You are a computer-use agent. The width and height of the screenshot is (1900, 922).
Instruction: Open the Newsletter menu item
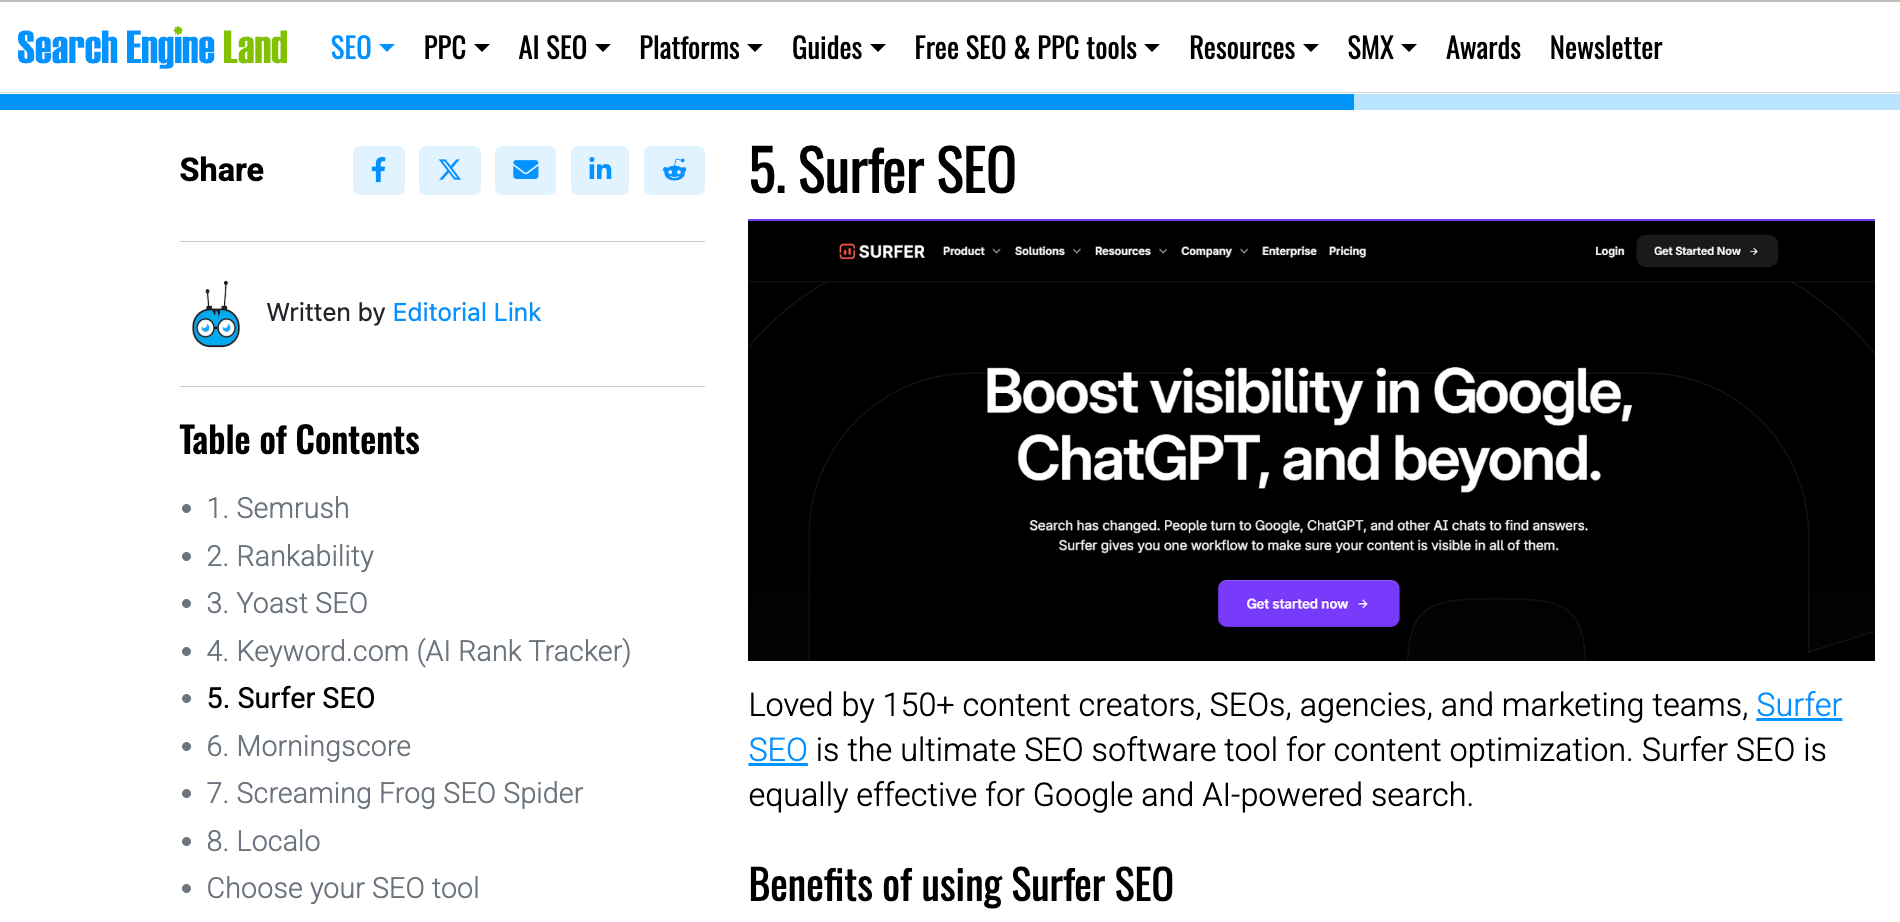pos(1605,48)
